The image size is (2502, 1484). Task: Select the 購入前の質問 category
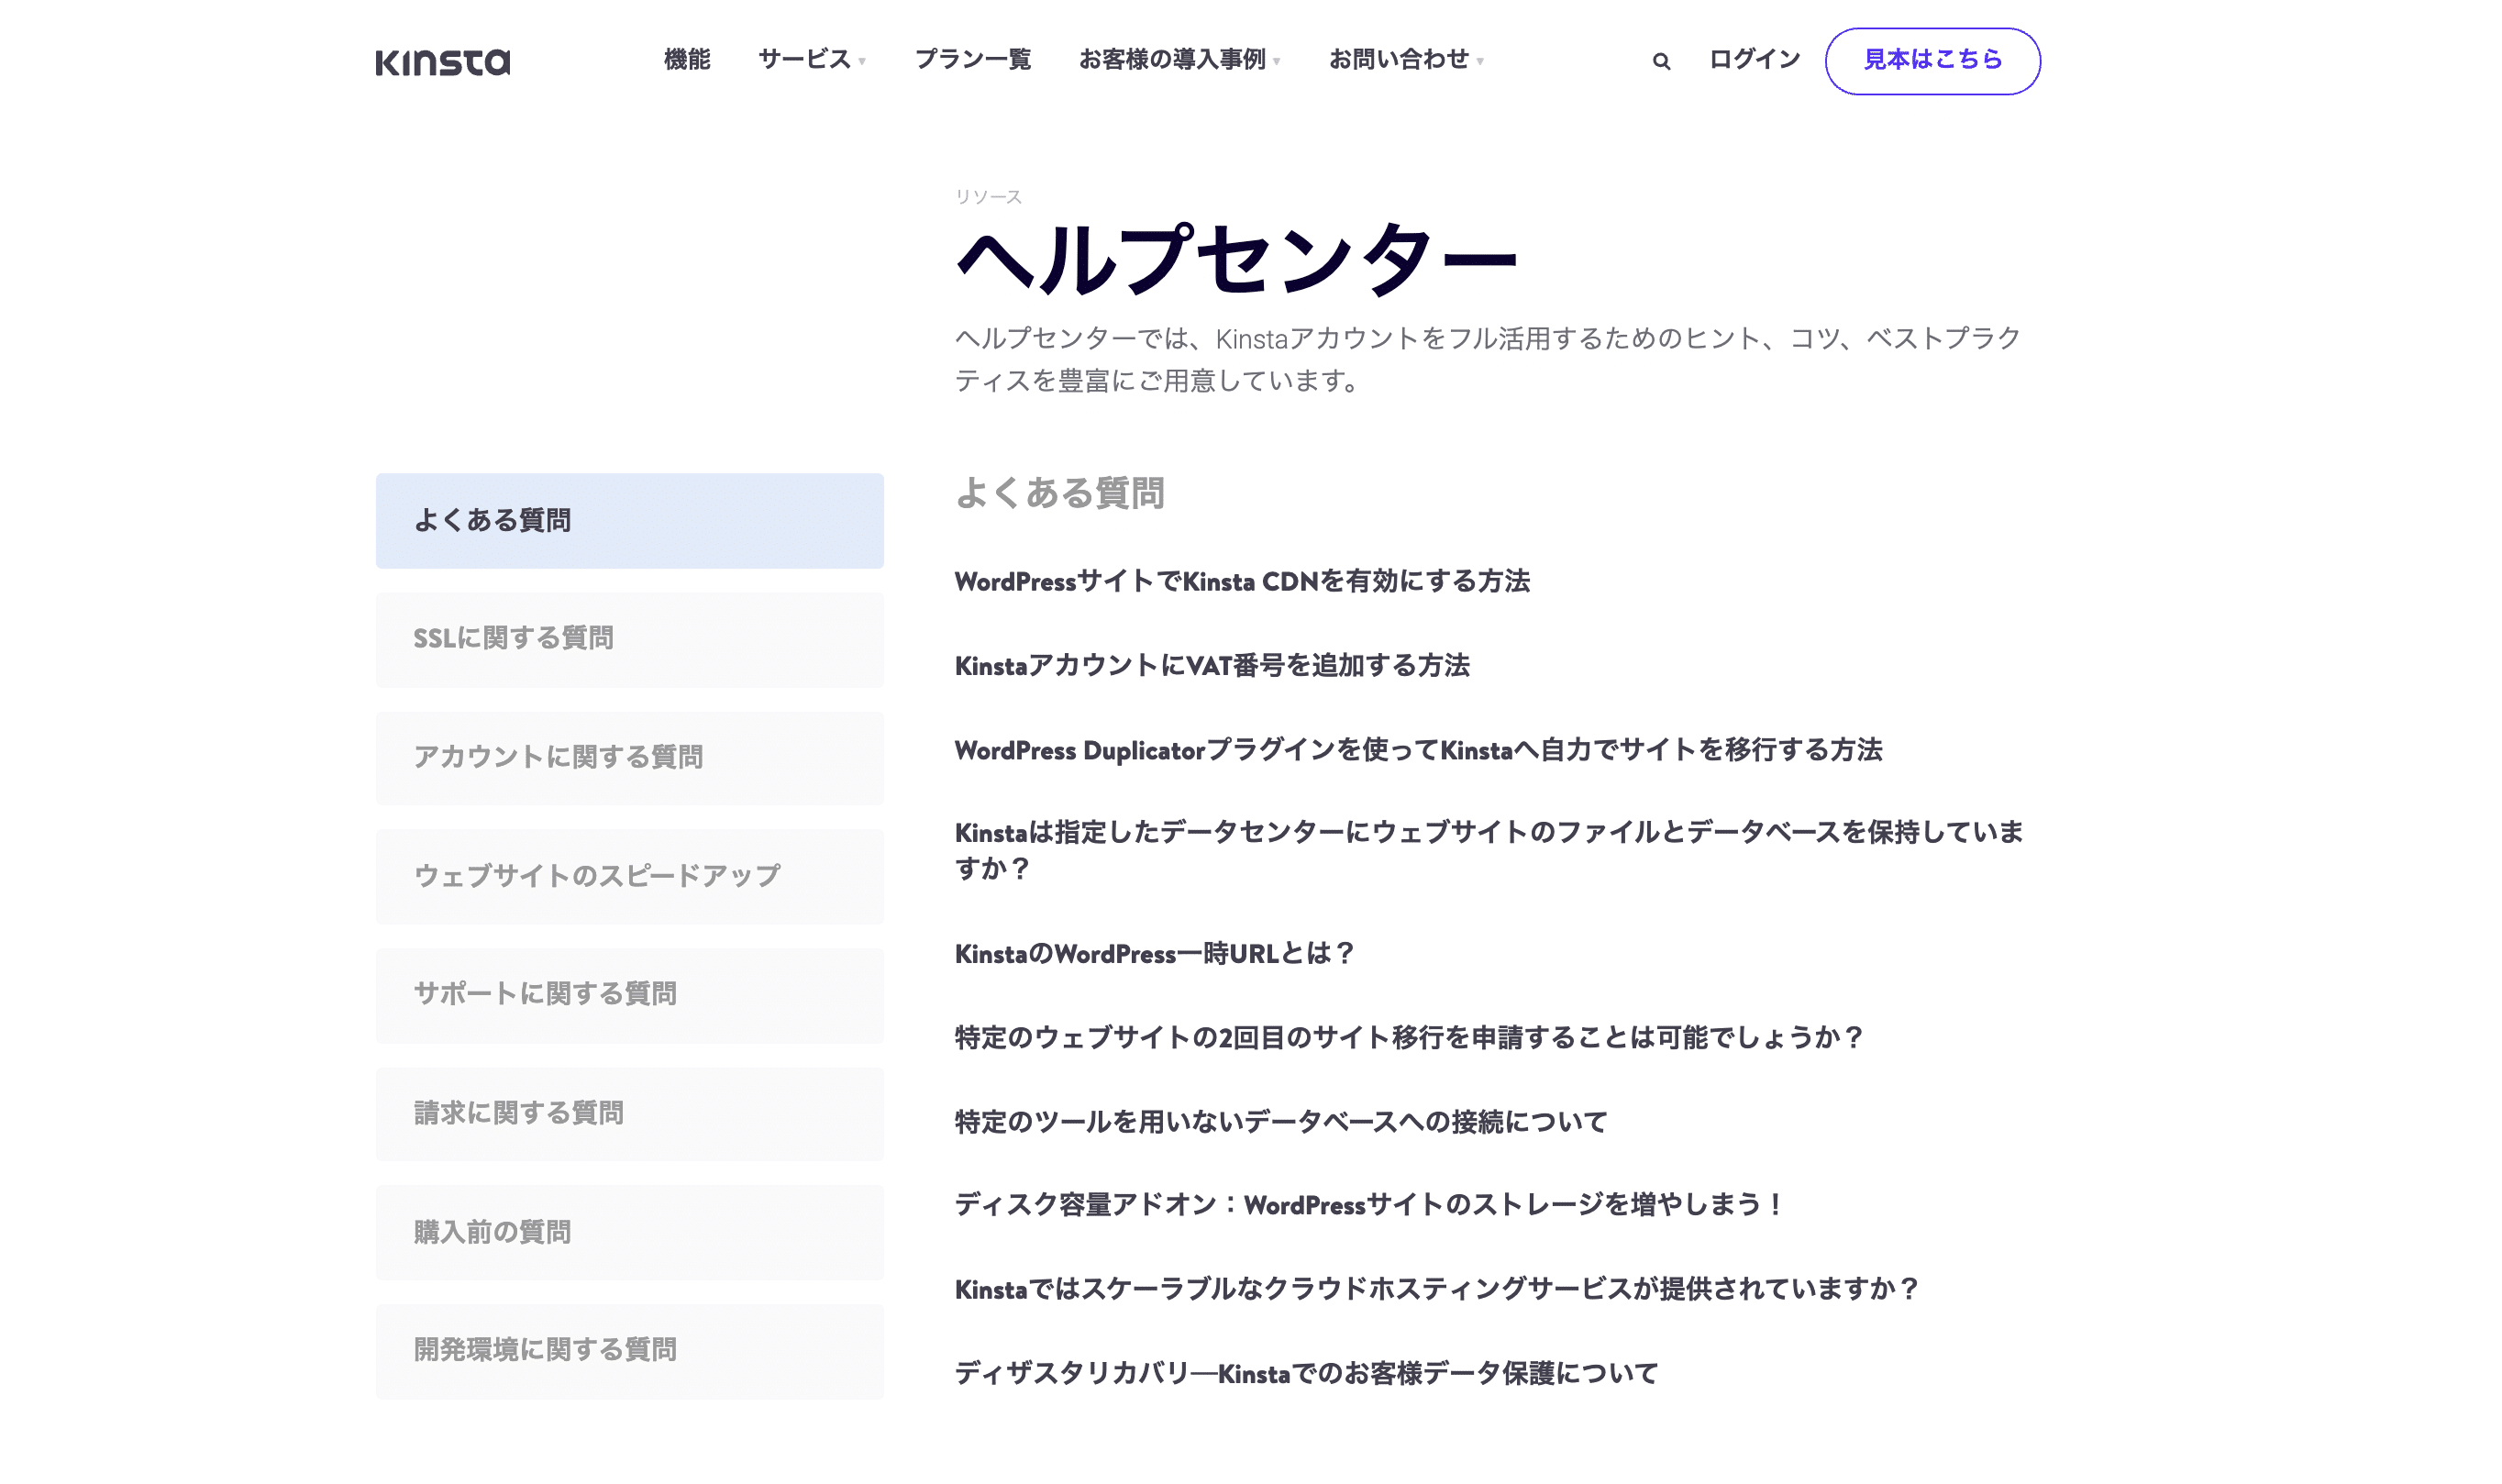click(628, 1232)
